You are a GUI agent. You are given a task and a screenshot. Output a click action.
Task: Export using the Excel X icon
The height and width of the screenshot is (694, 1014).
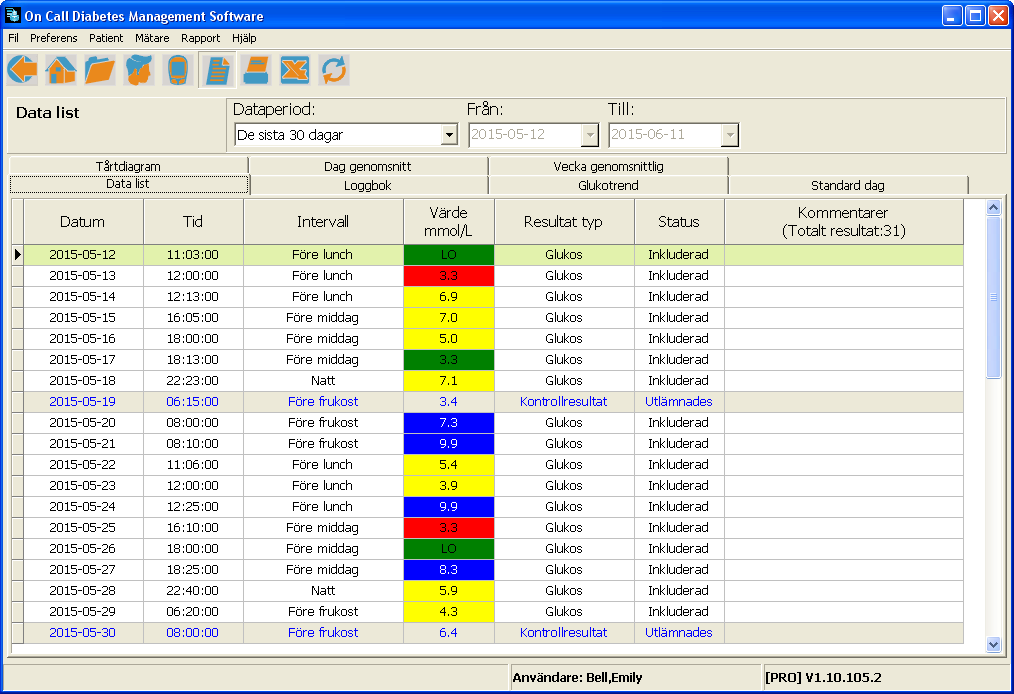click(295, 70)
